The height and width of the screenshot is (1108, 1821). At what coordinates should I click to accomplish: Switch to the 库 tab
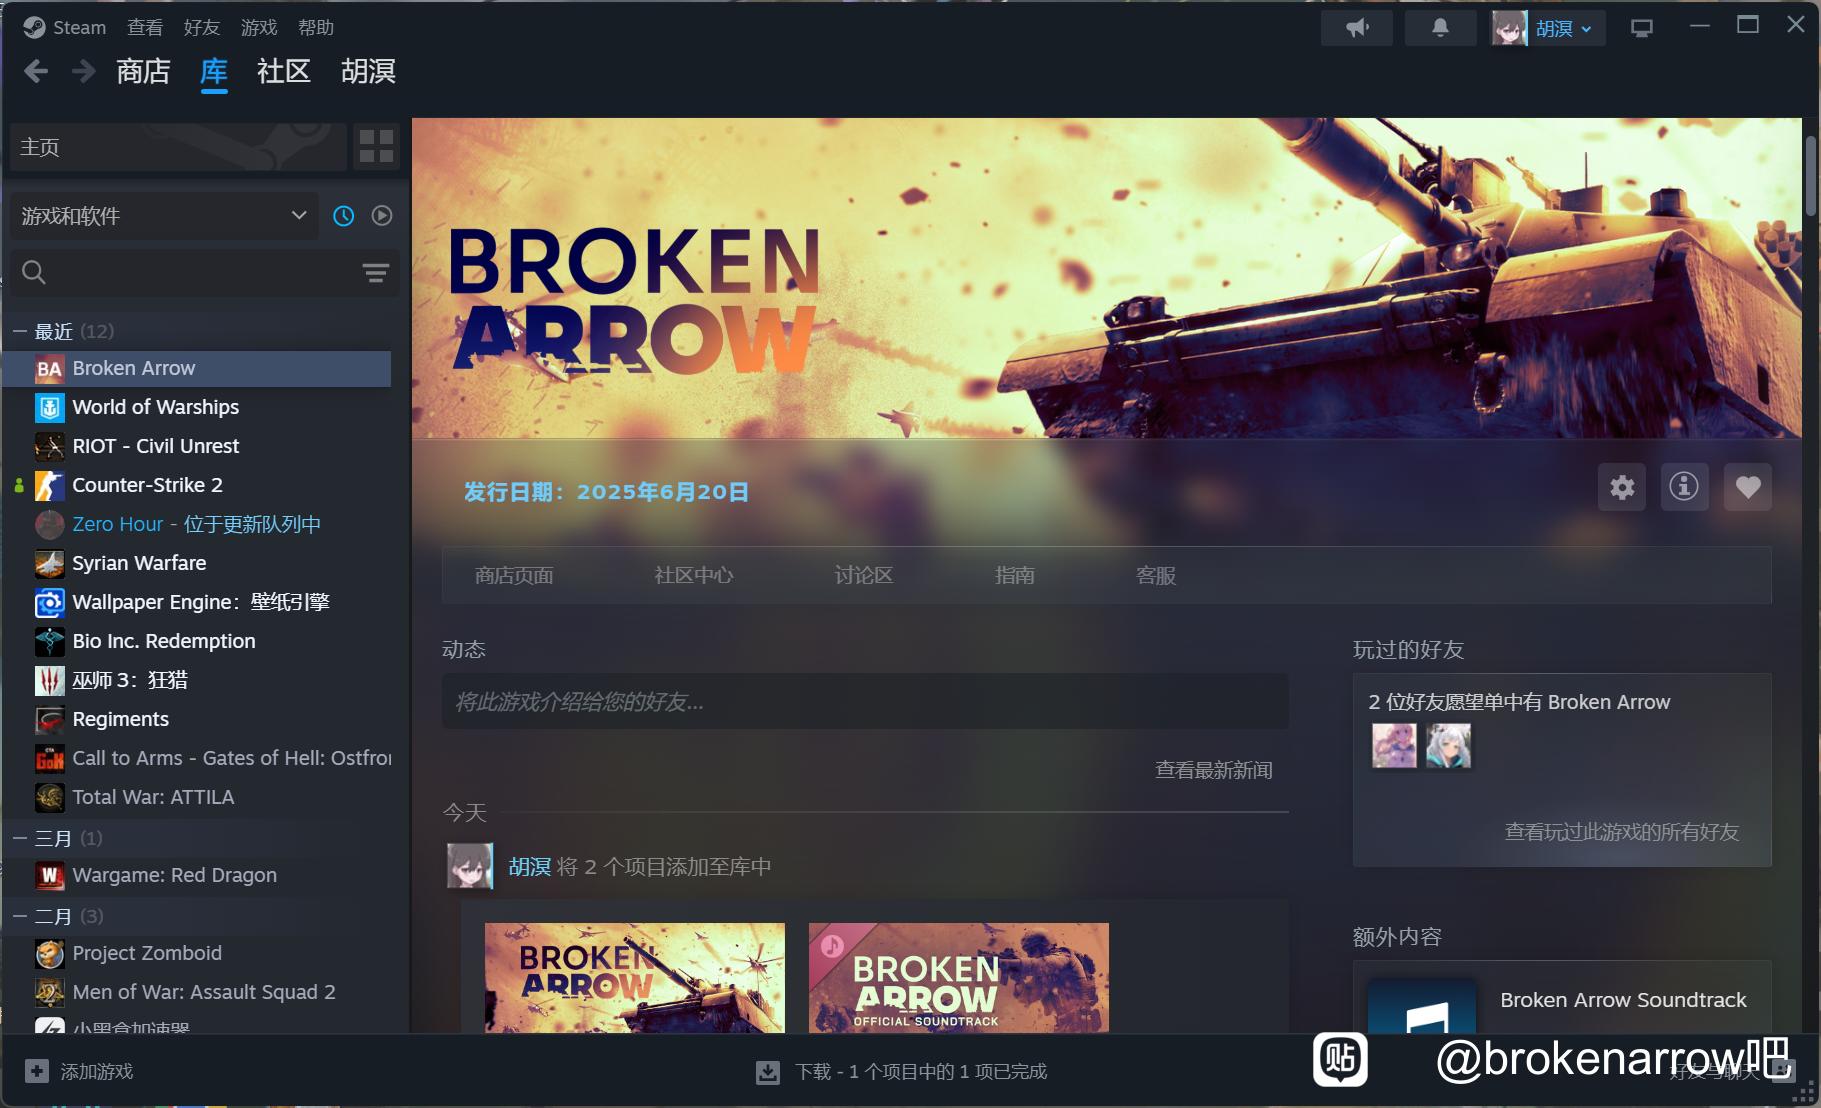click(x=214, y=71)
